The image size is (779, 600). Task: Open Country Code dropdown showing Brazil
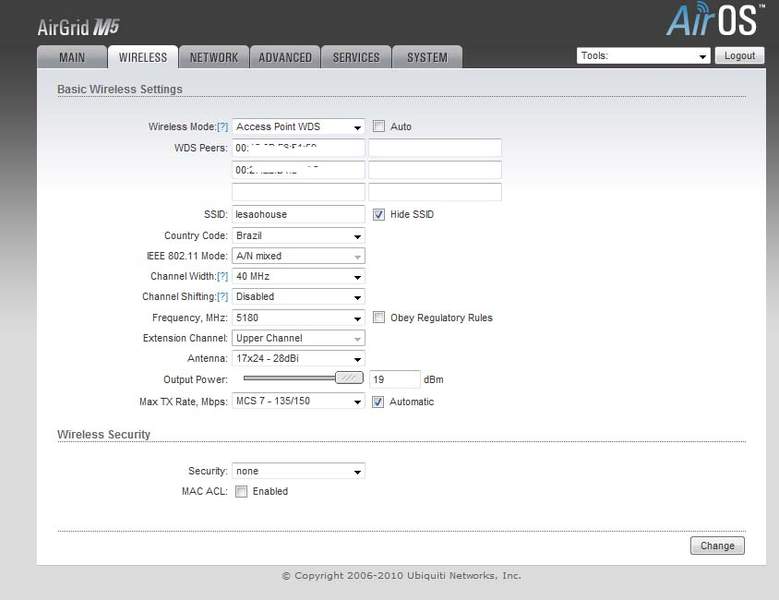tap(298, 235)
